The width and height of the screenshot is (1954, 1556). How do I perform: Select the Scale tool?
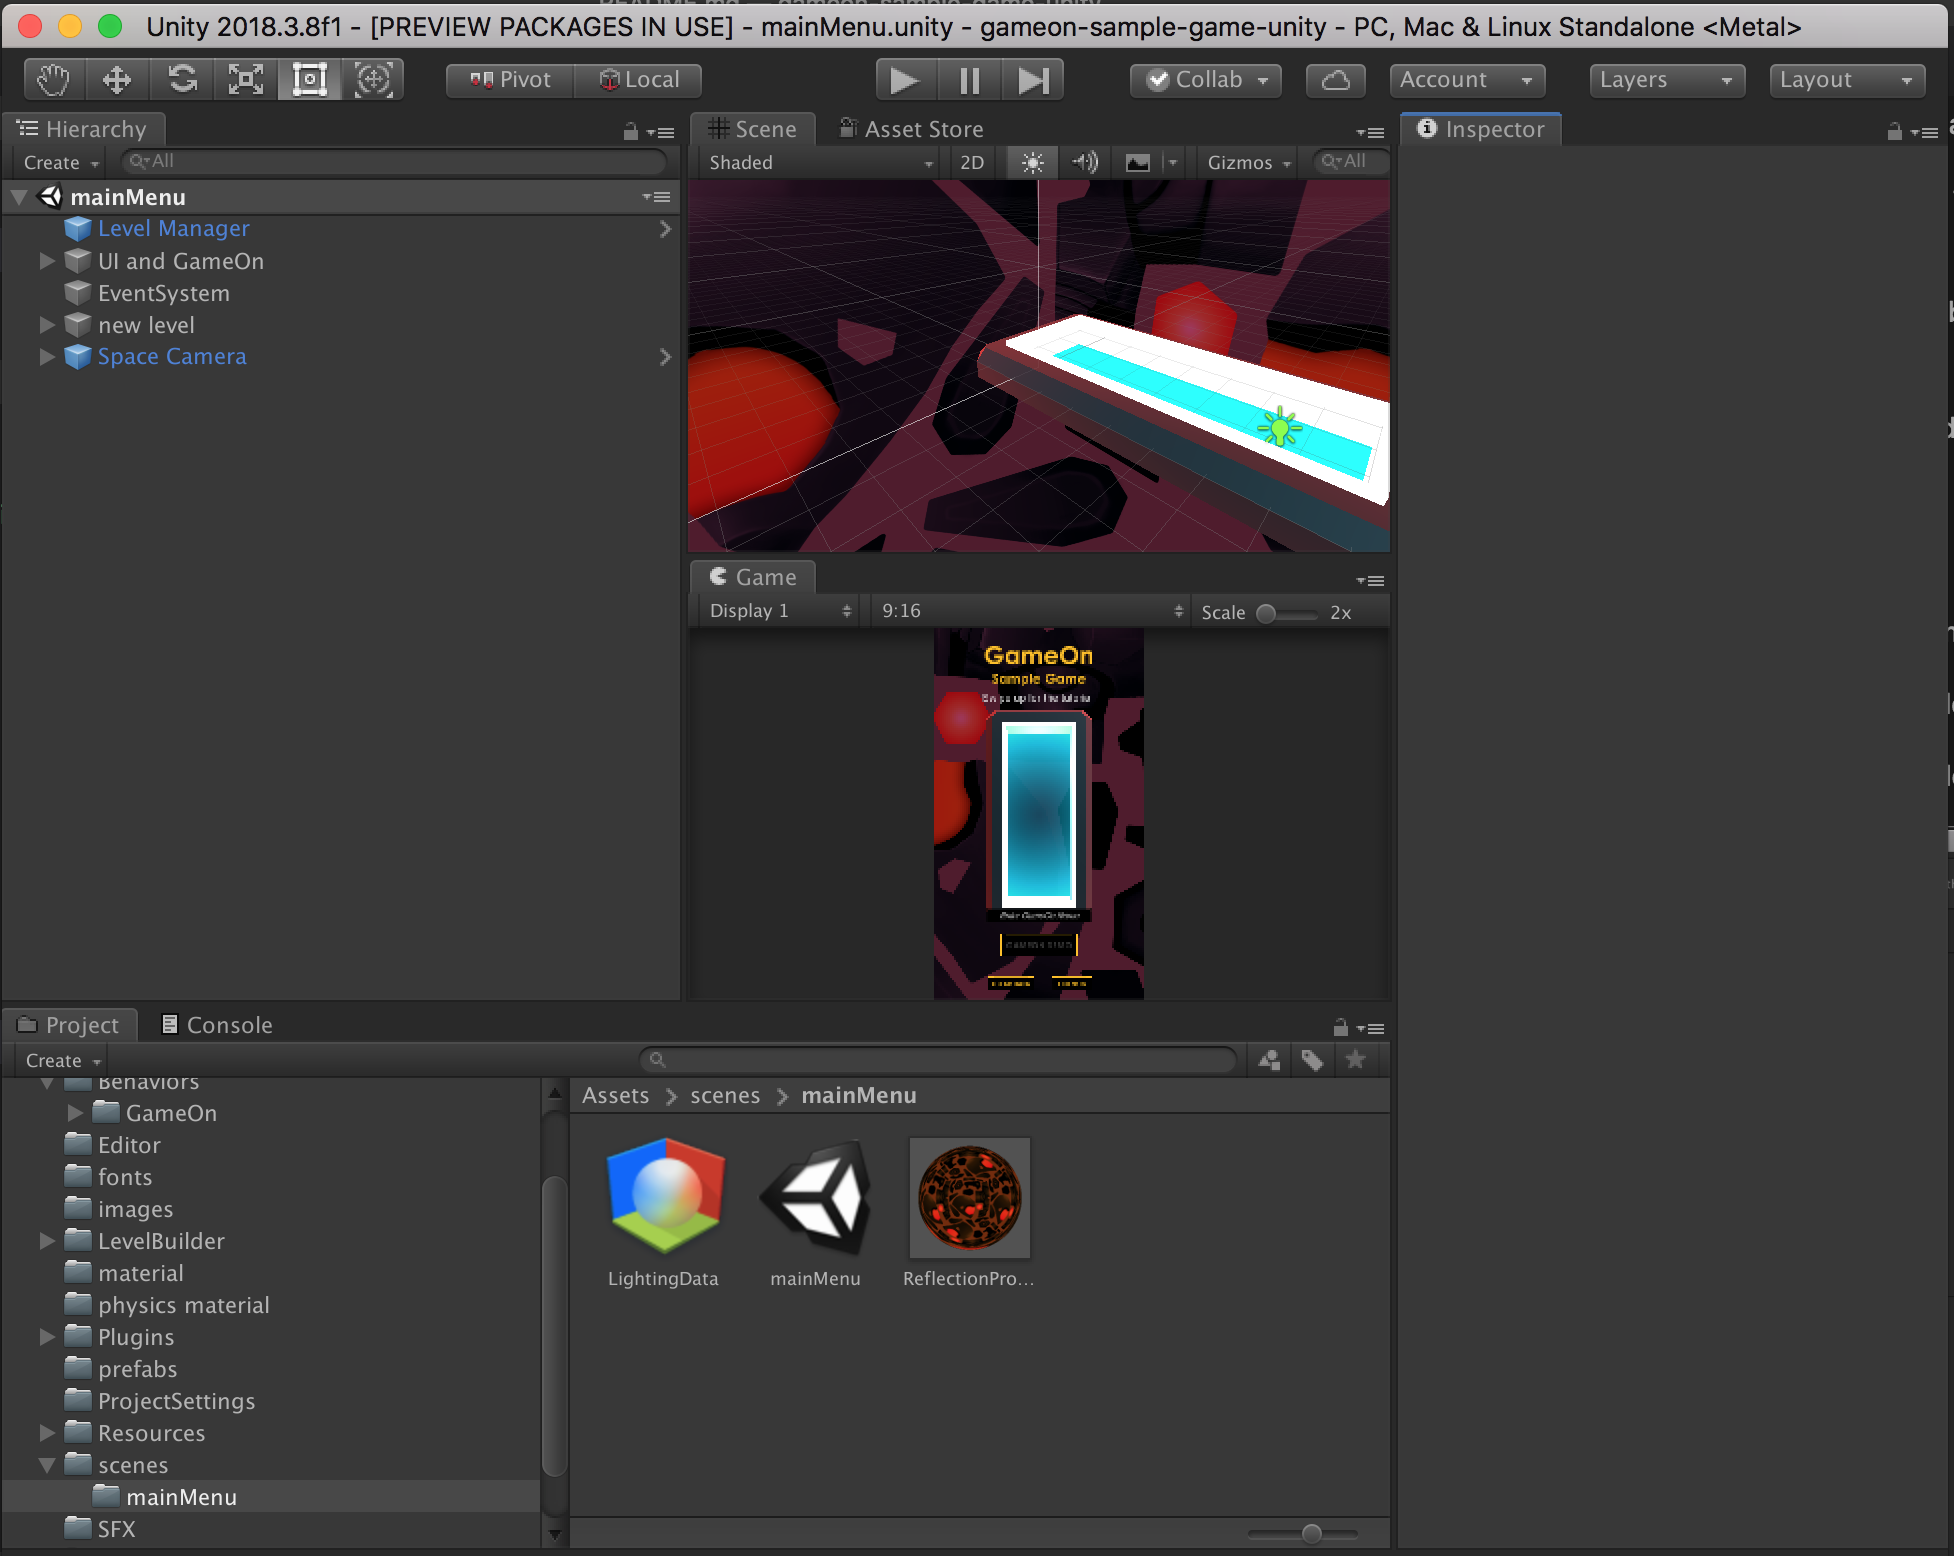tap(246, 80)
